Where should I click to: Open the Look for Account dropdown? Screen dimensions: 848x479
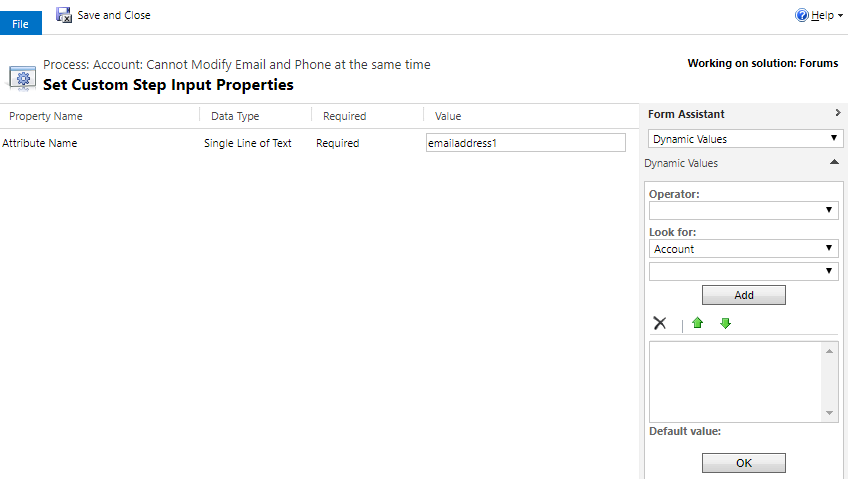tap(744, 249)
